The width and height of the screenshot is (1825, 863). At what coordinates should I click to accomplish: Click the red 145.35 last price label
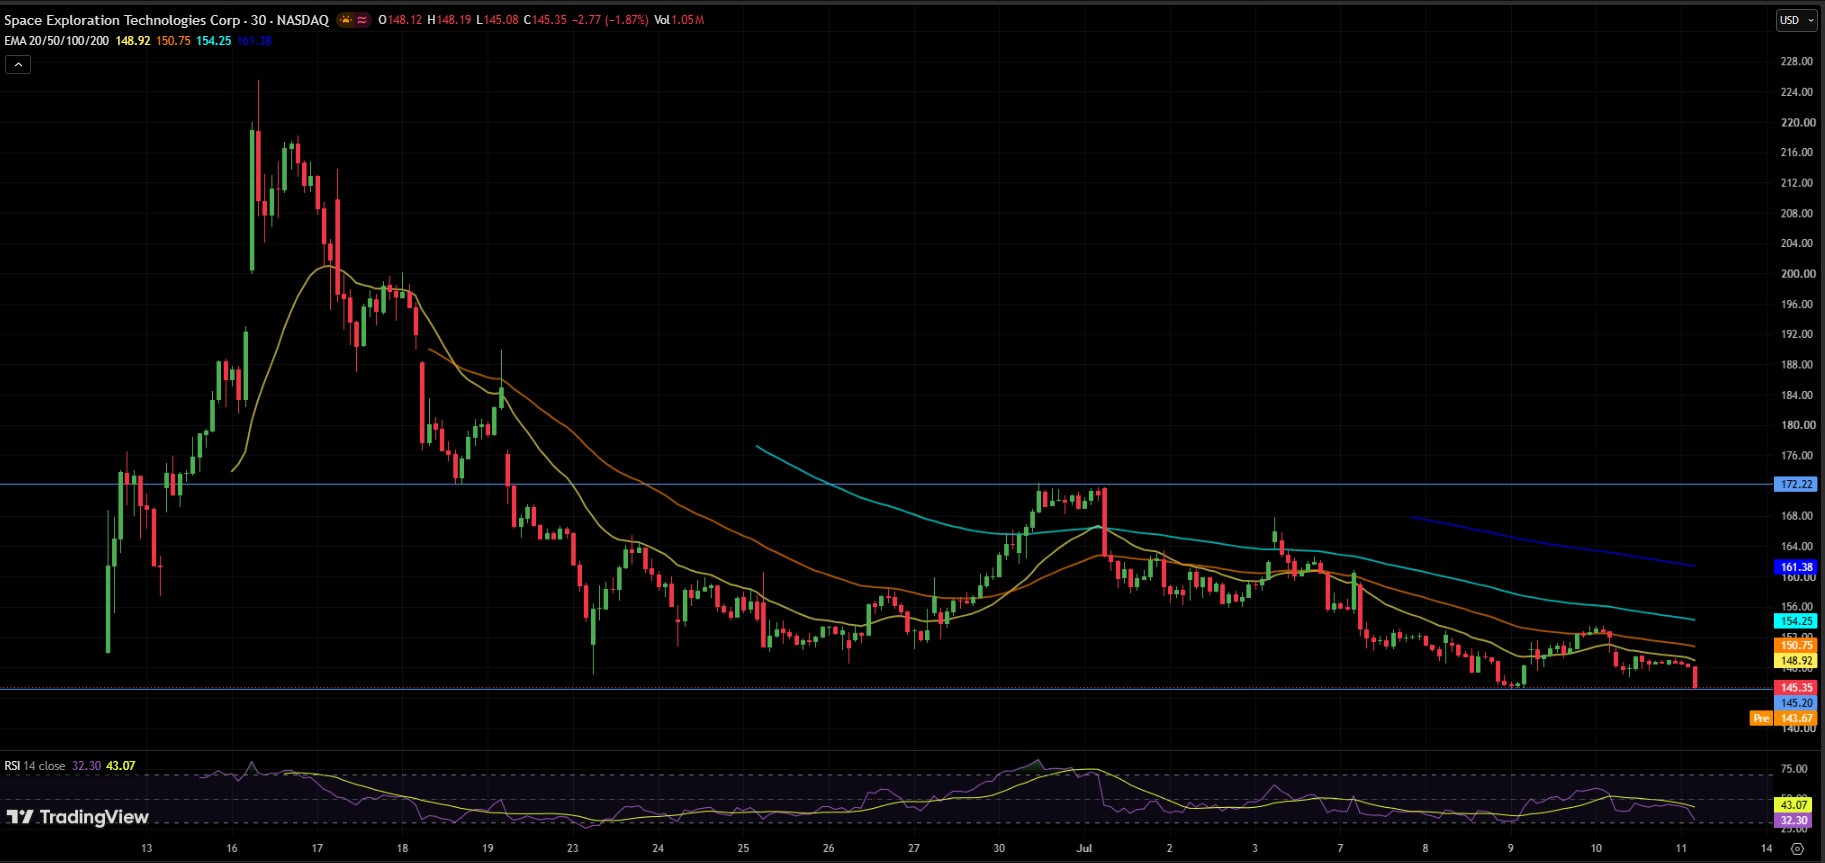click(x=1796, y=688)
